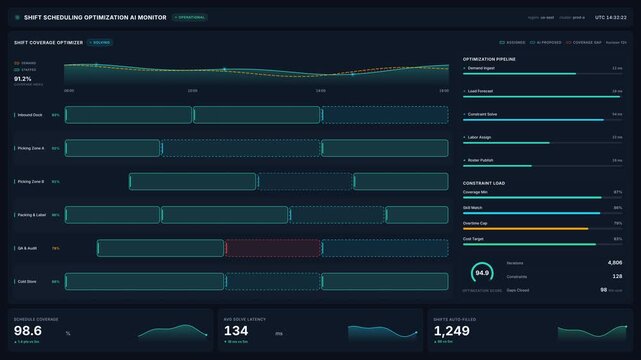641x360 pixels.
Task: Click the 128 constraints value
Action: point(617,276)
